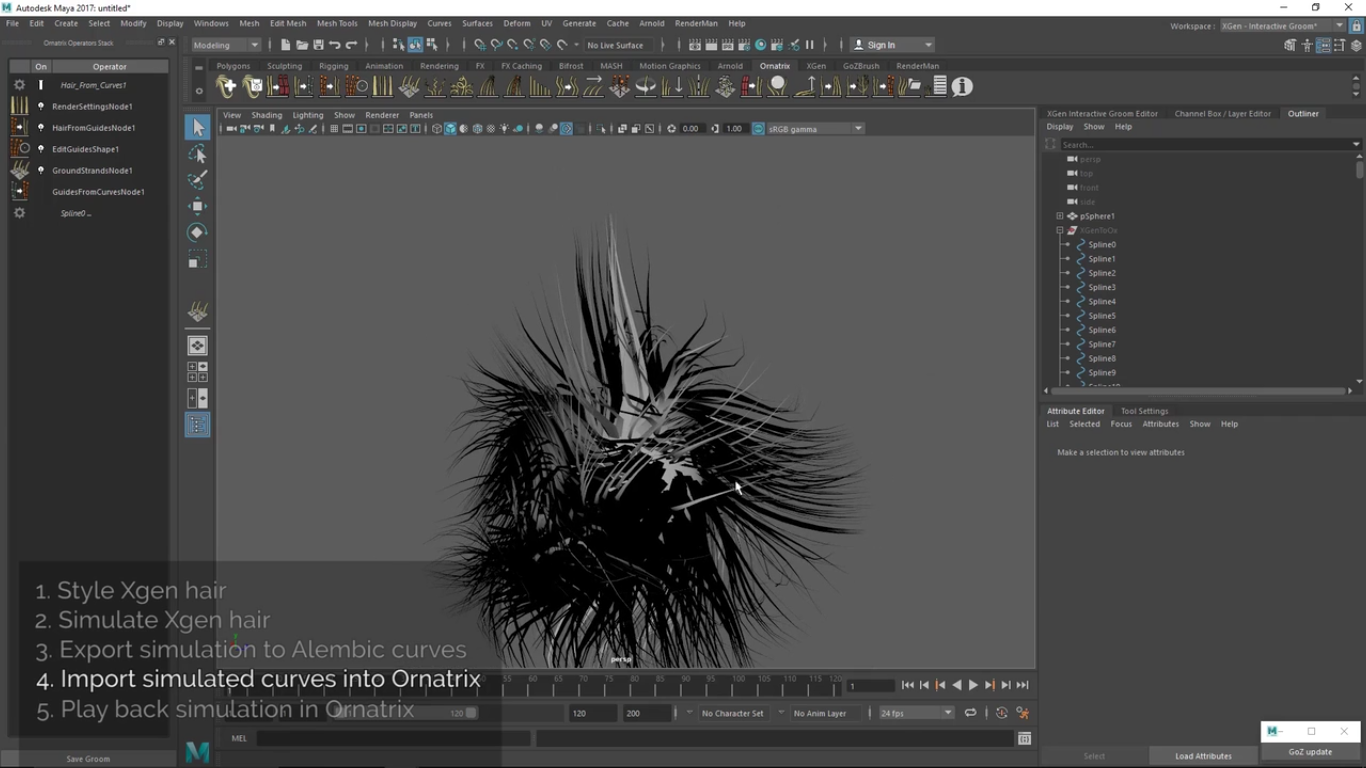1366x768 pixels.
Task: Step back one frame
Action: 924,685
